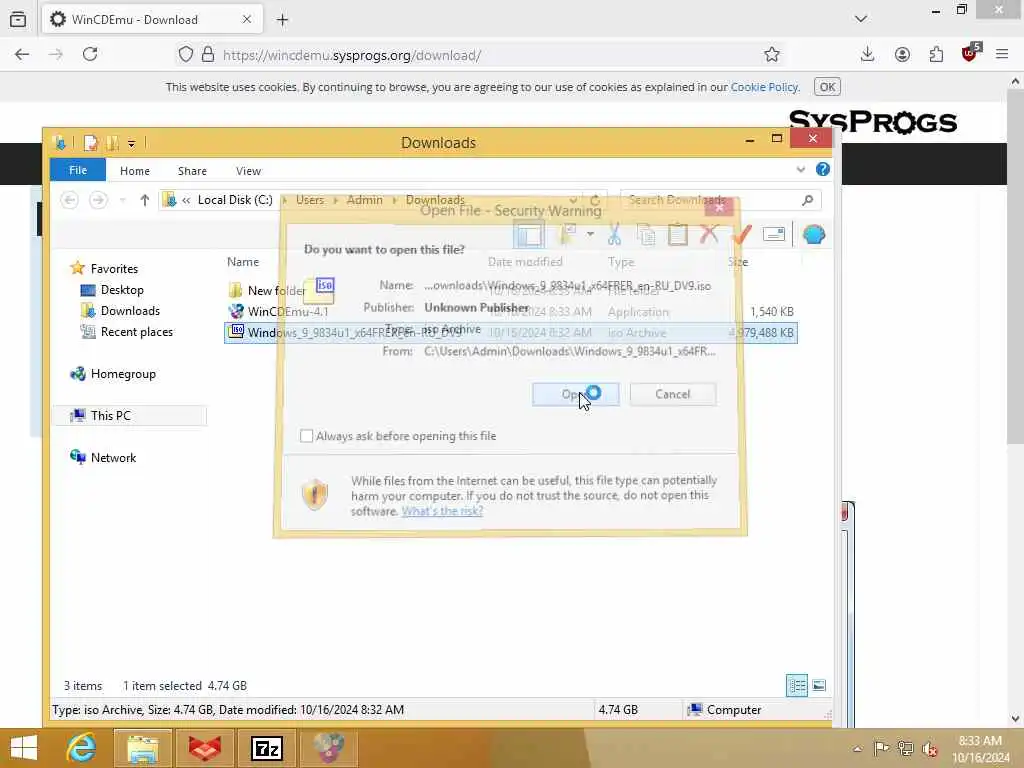Click the Paste clipboard toolbar icon

tap(678, 234)
